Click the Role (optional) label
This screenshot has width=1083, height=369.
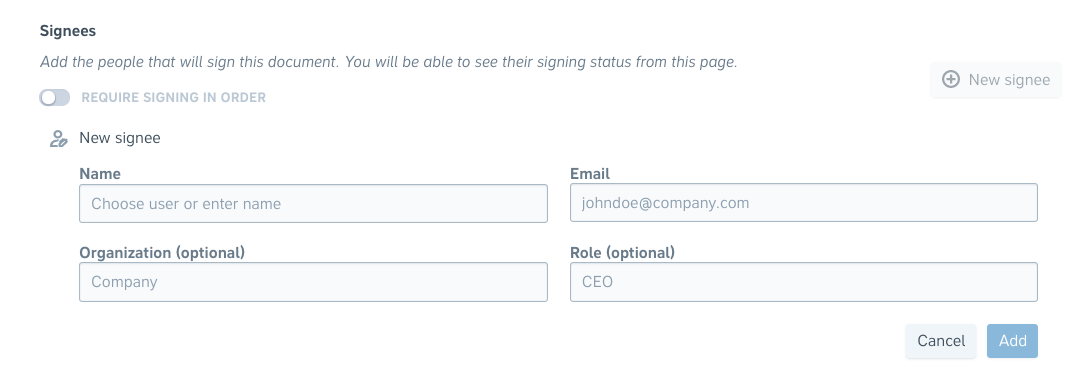622,252
